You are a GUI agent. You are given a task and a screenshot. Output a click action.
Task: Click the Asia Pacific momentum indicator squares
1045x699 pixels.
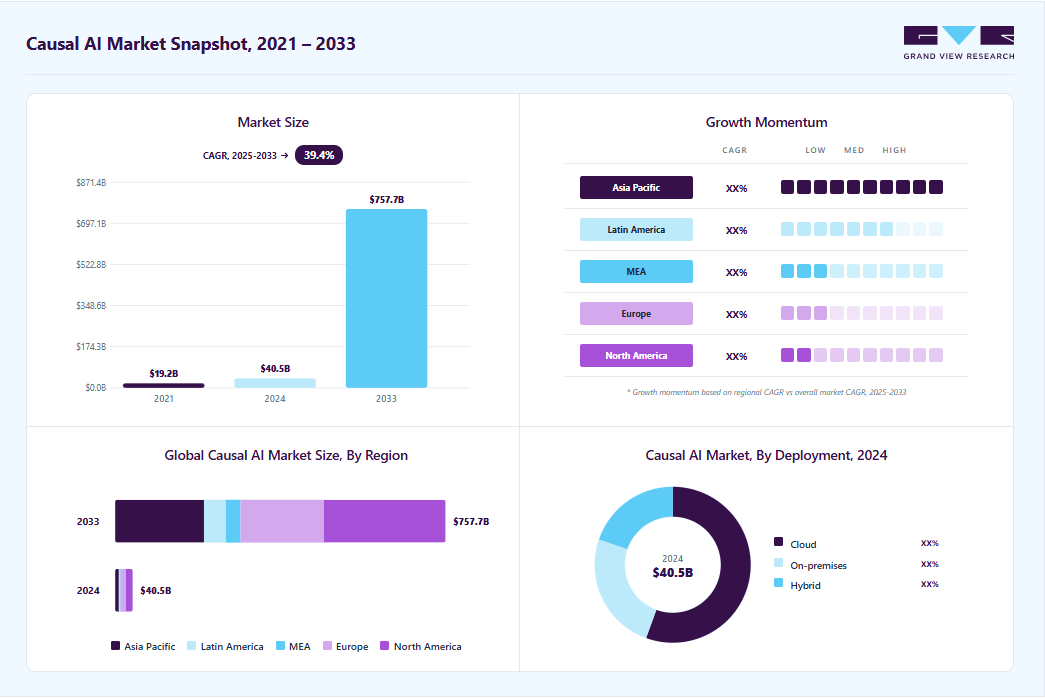point(862,187)
